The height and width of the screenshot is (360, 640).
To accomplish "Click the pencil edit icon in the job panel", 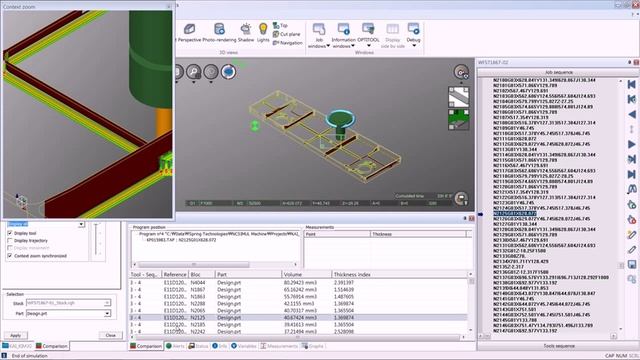I will (x=631, y=249).
